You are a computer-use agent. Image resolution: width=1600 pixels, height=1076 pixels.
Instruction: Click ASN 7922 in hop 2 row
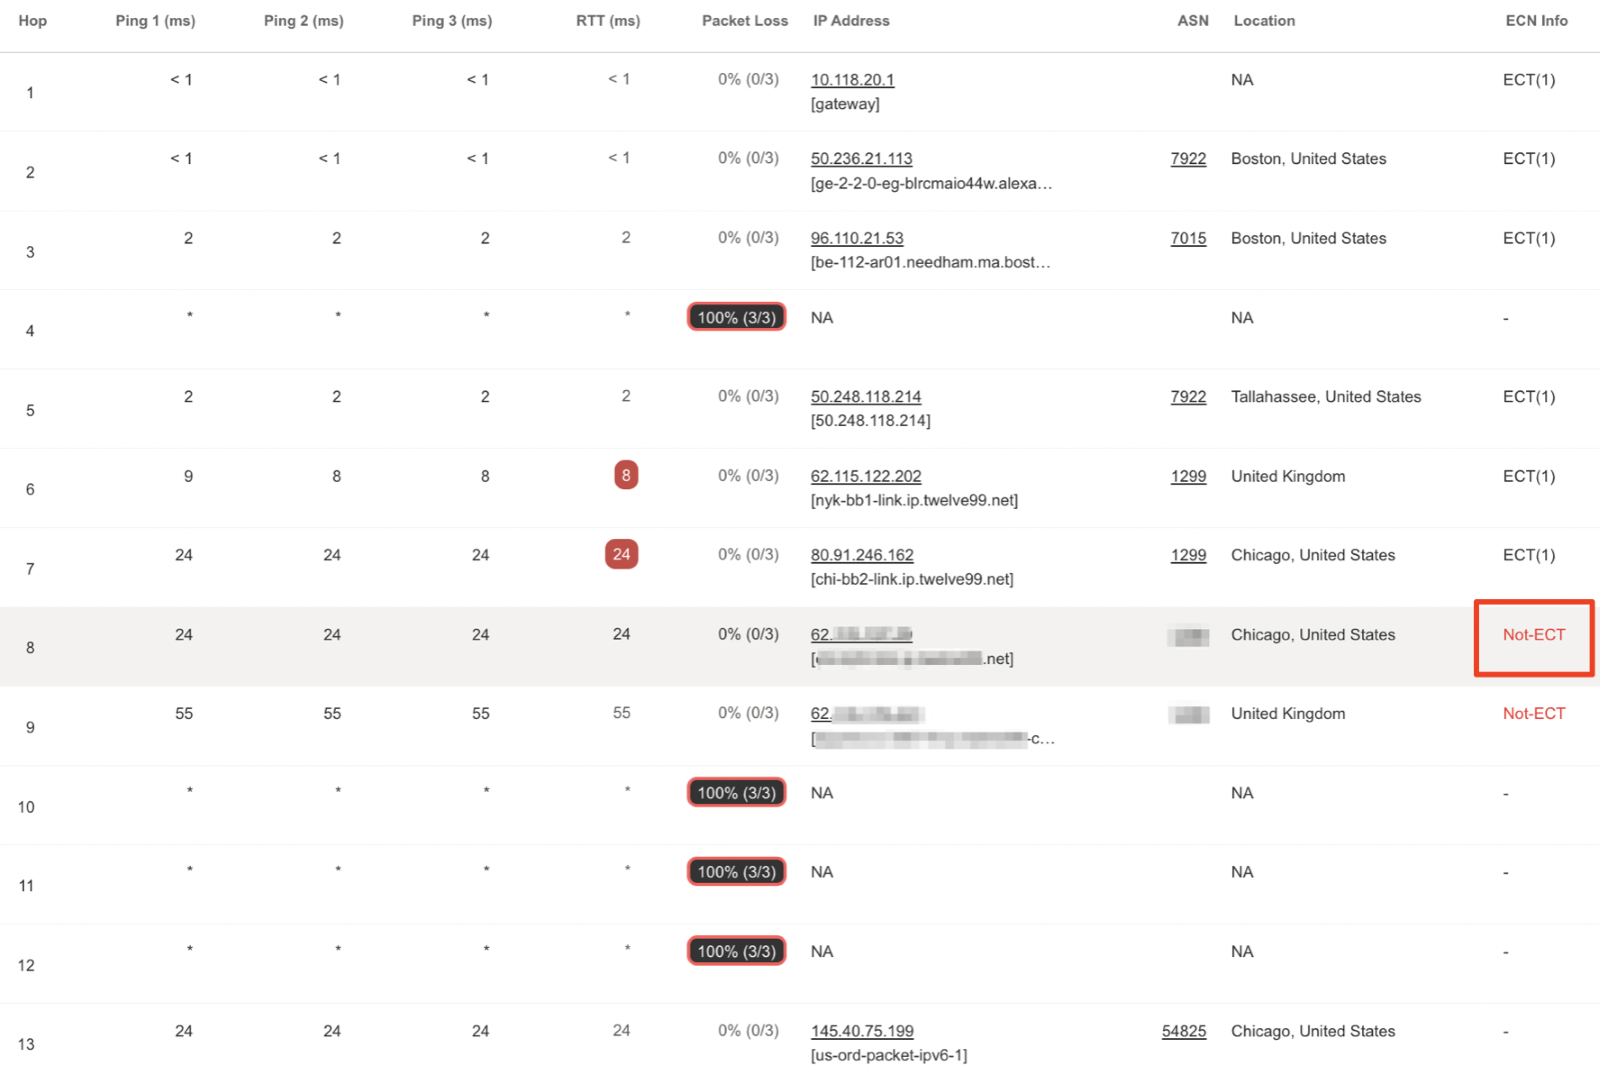[x=1188, y=159]
